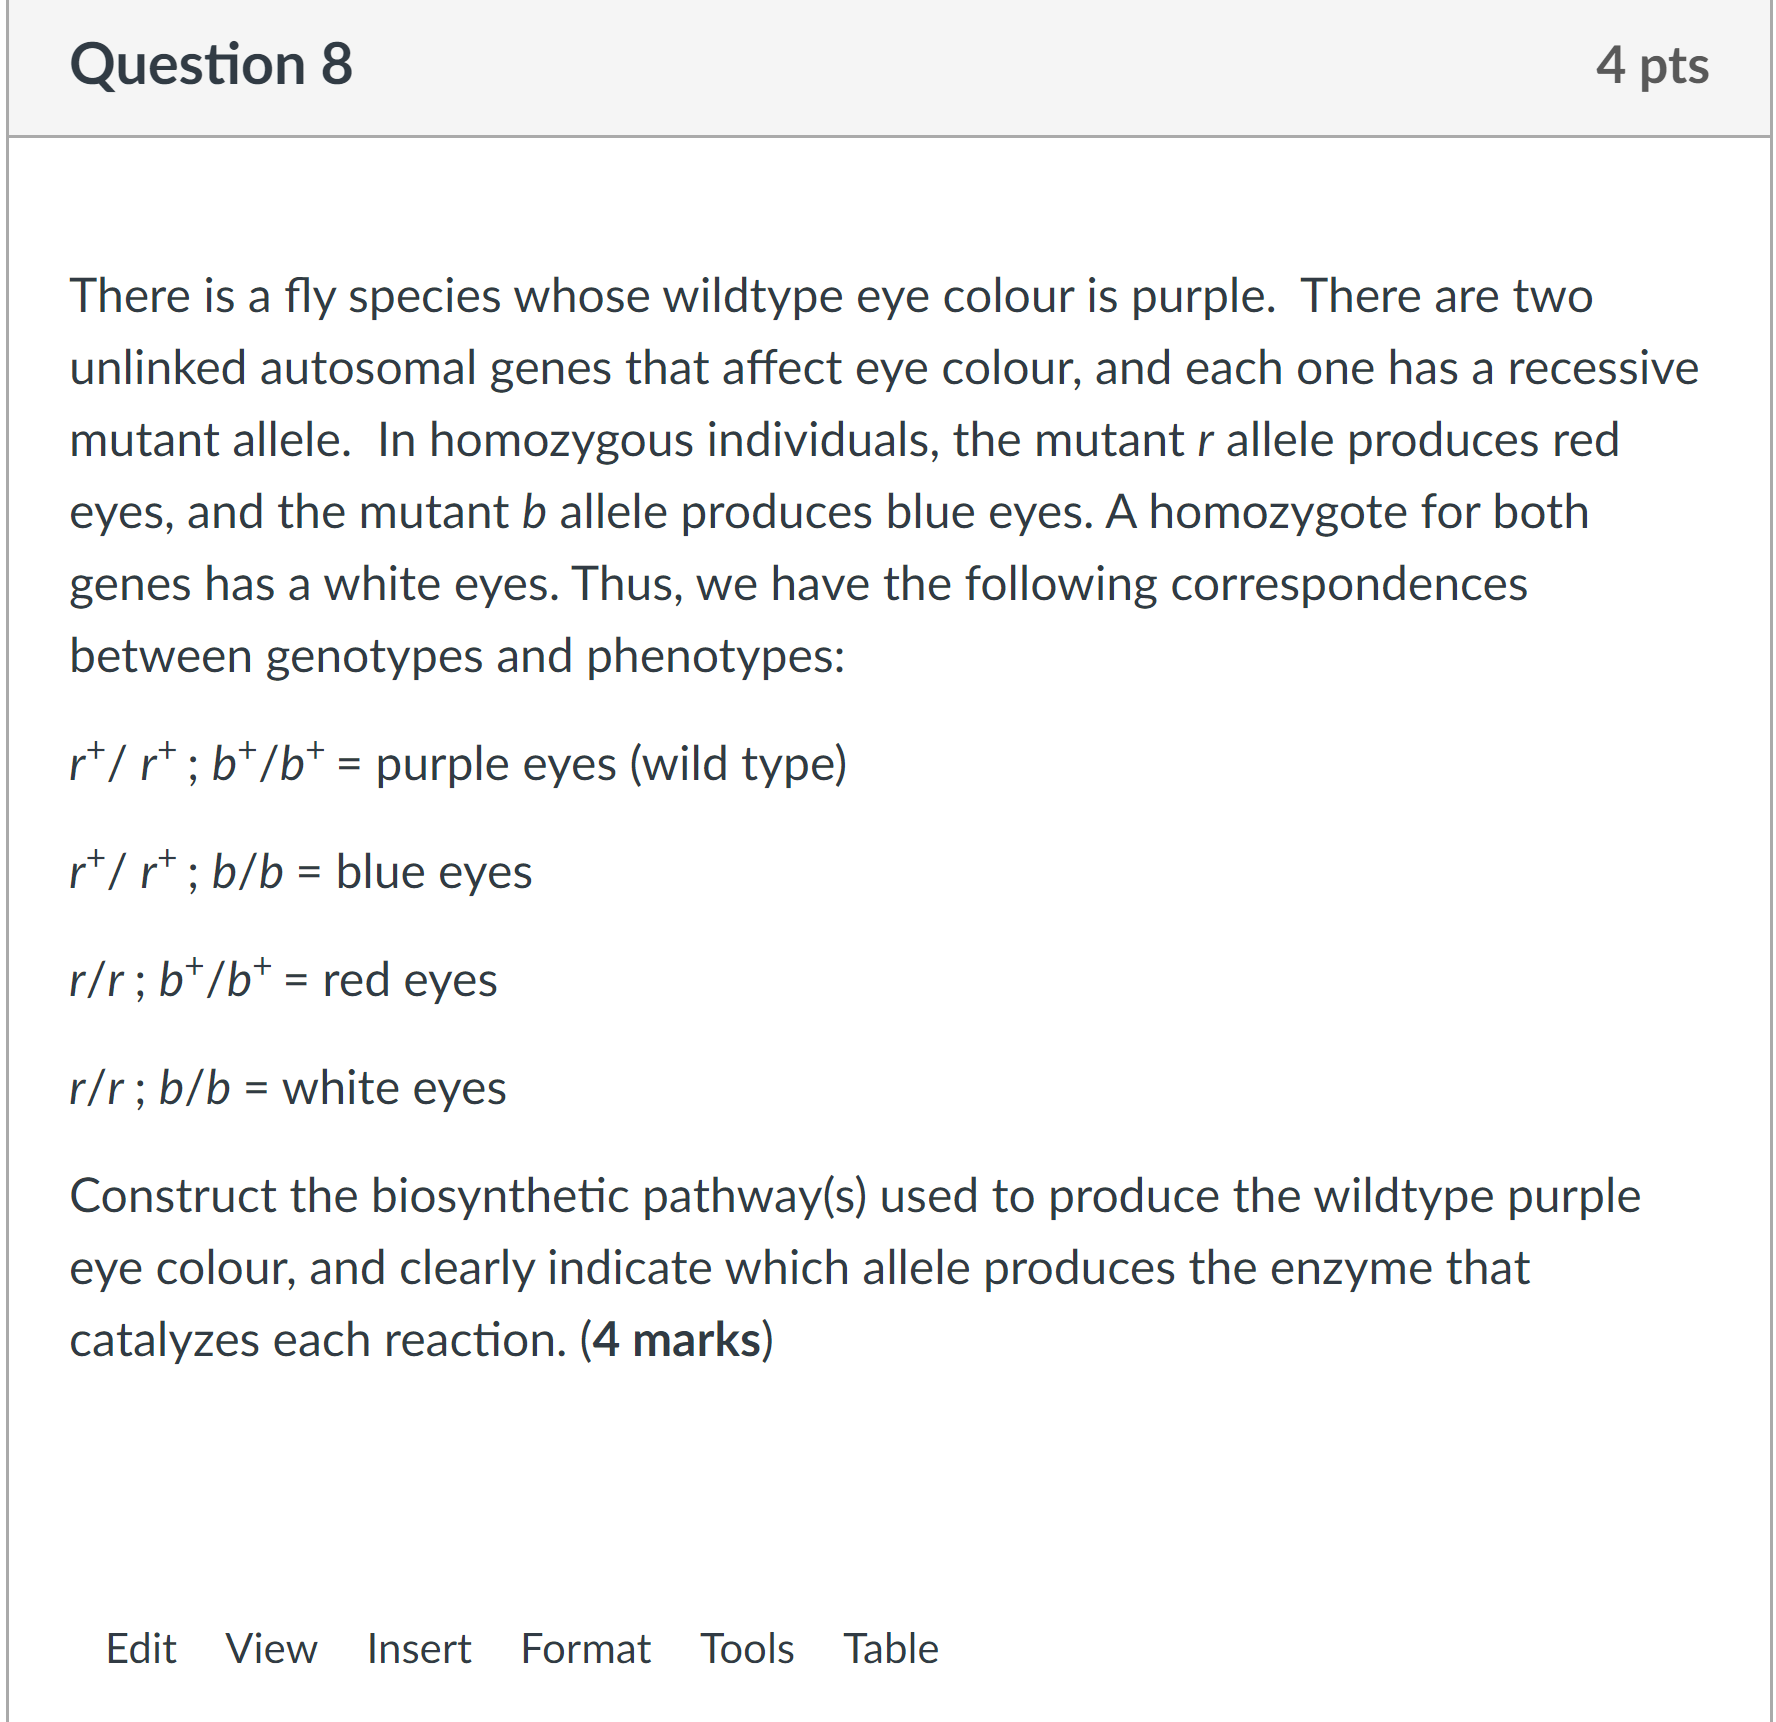Screen dimensions: 1776x1722
Task: Click the white eyes genotype line
Action: click(x=288, y=1088)
